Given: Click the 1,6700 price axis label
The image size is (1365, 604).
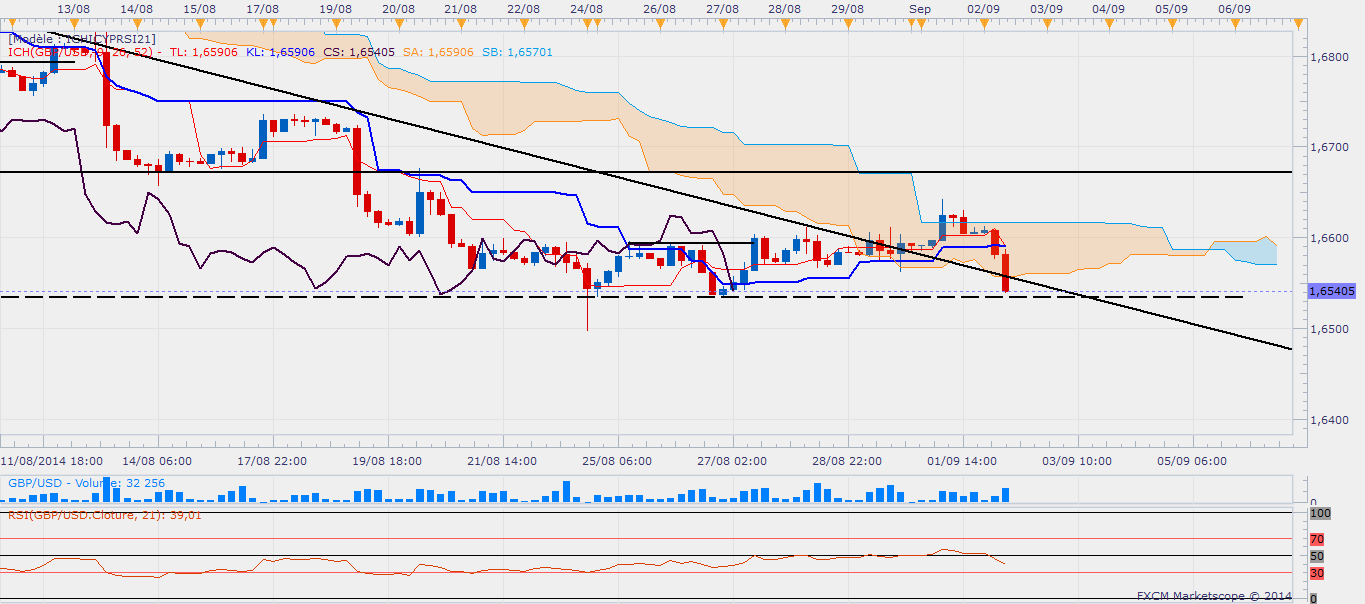Looking at the screenshot, I should point(1329,147).
